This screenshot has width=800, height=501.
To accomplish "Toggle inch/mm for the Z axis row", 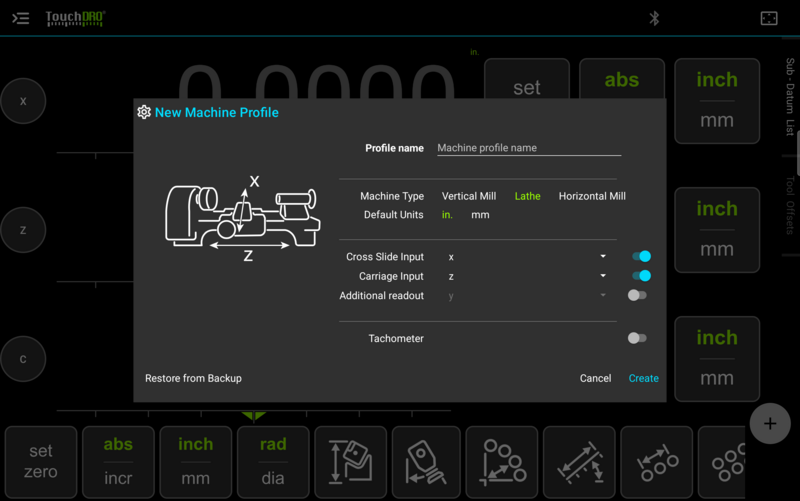I will point(717,230).
